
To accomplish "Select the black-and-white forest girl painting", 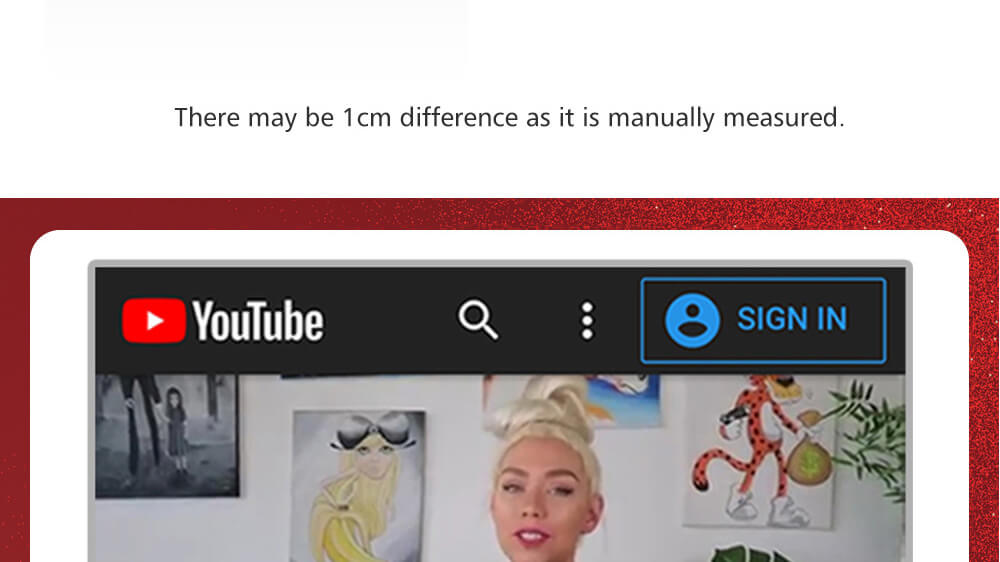I will tap(167, 435).
